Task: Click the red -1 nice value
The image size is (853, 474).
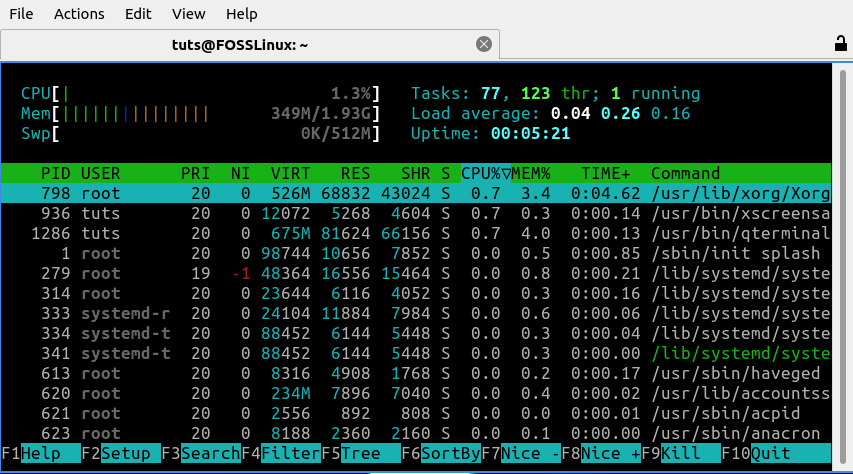Action: coord(241,273)
